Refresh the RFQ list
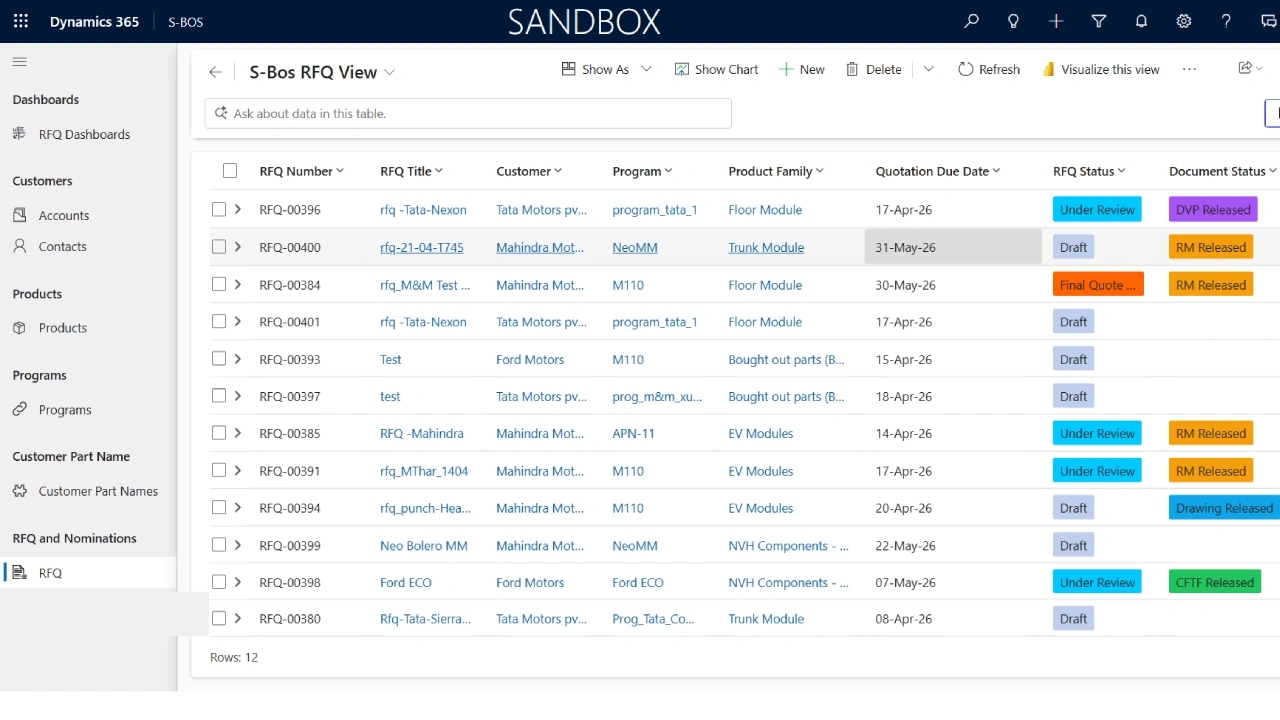The width and height of the screenshot is (1280, 720). 989,69
